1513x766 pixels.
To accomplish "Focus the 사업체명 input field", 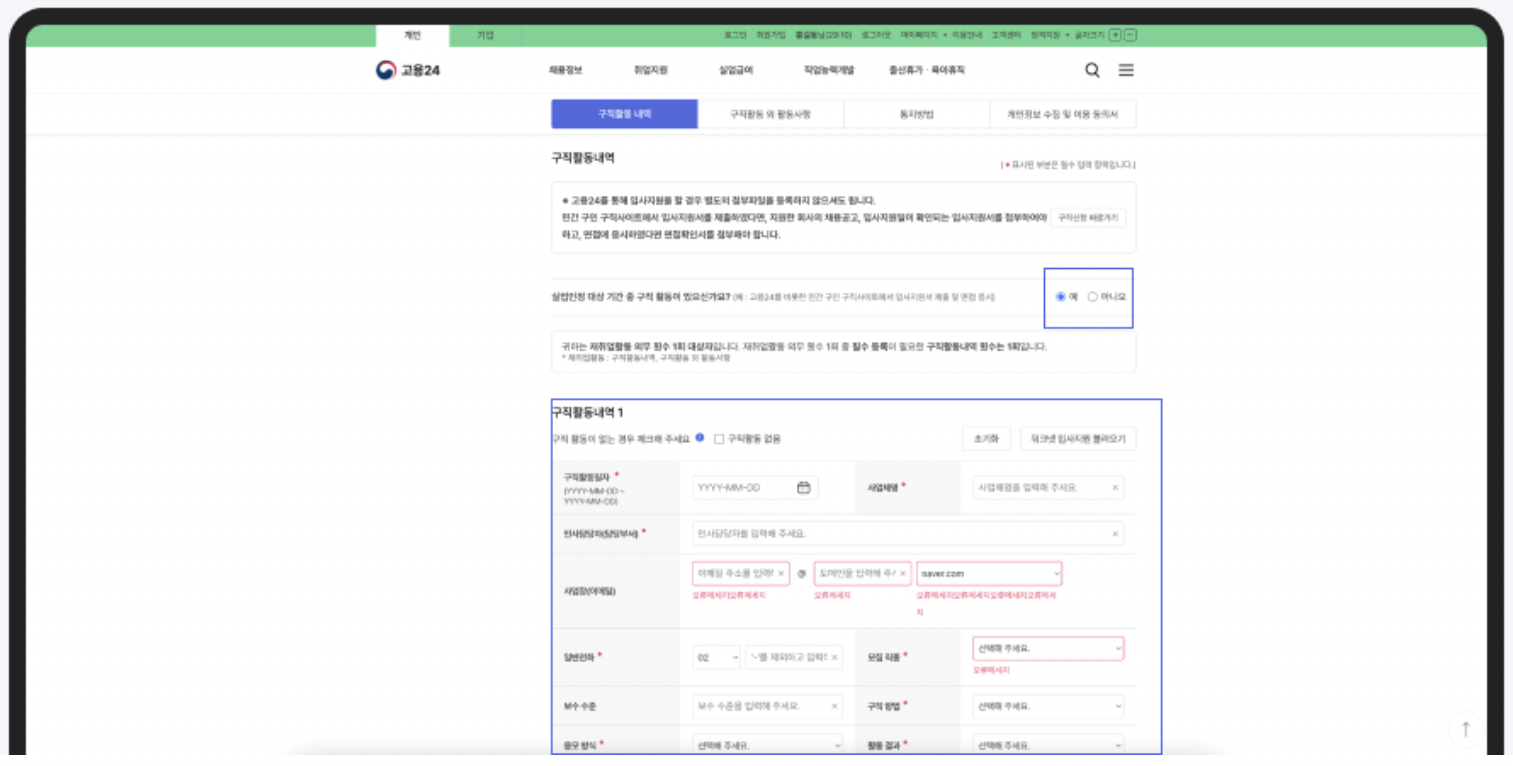I will 1048,488.
